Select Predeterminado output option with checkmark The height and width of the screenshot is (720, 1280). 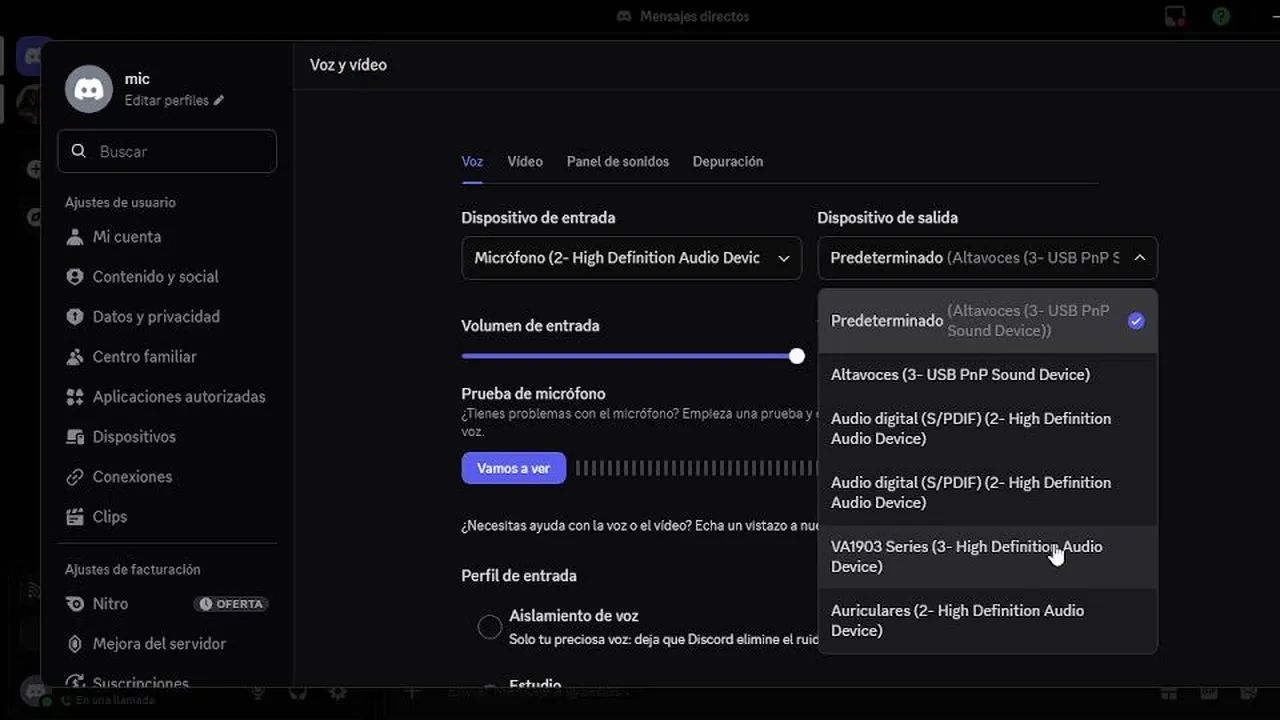[987, 321]
